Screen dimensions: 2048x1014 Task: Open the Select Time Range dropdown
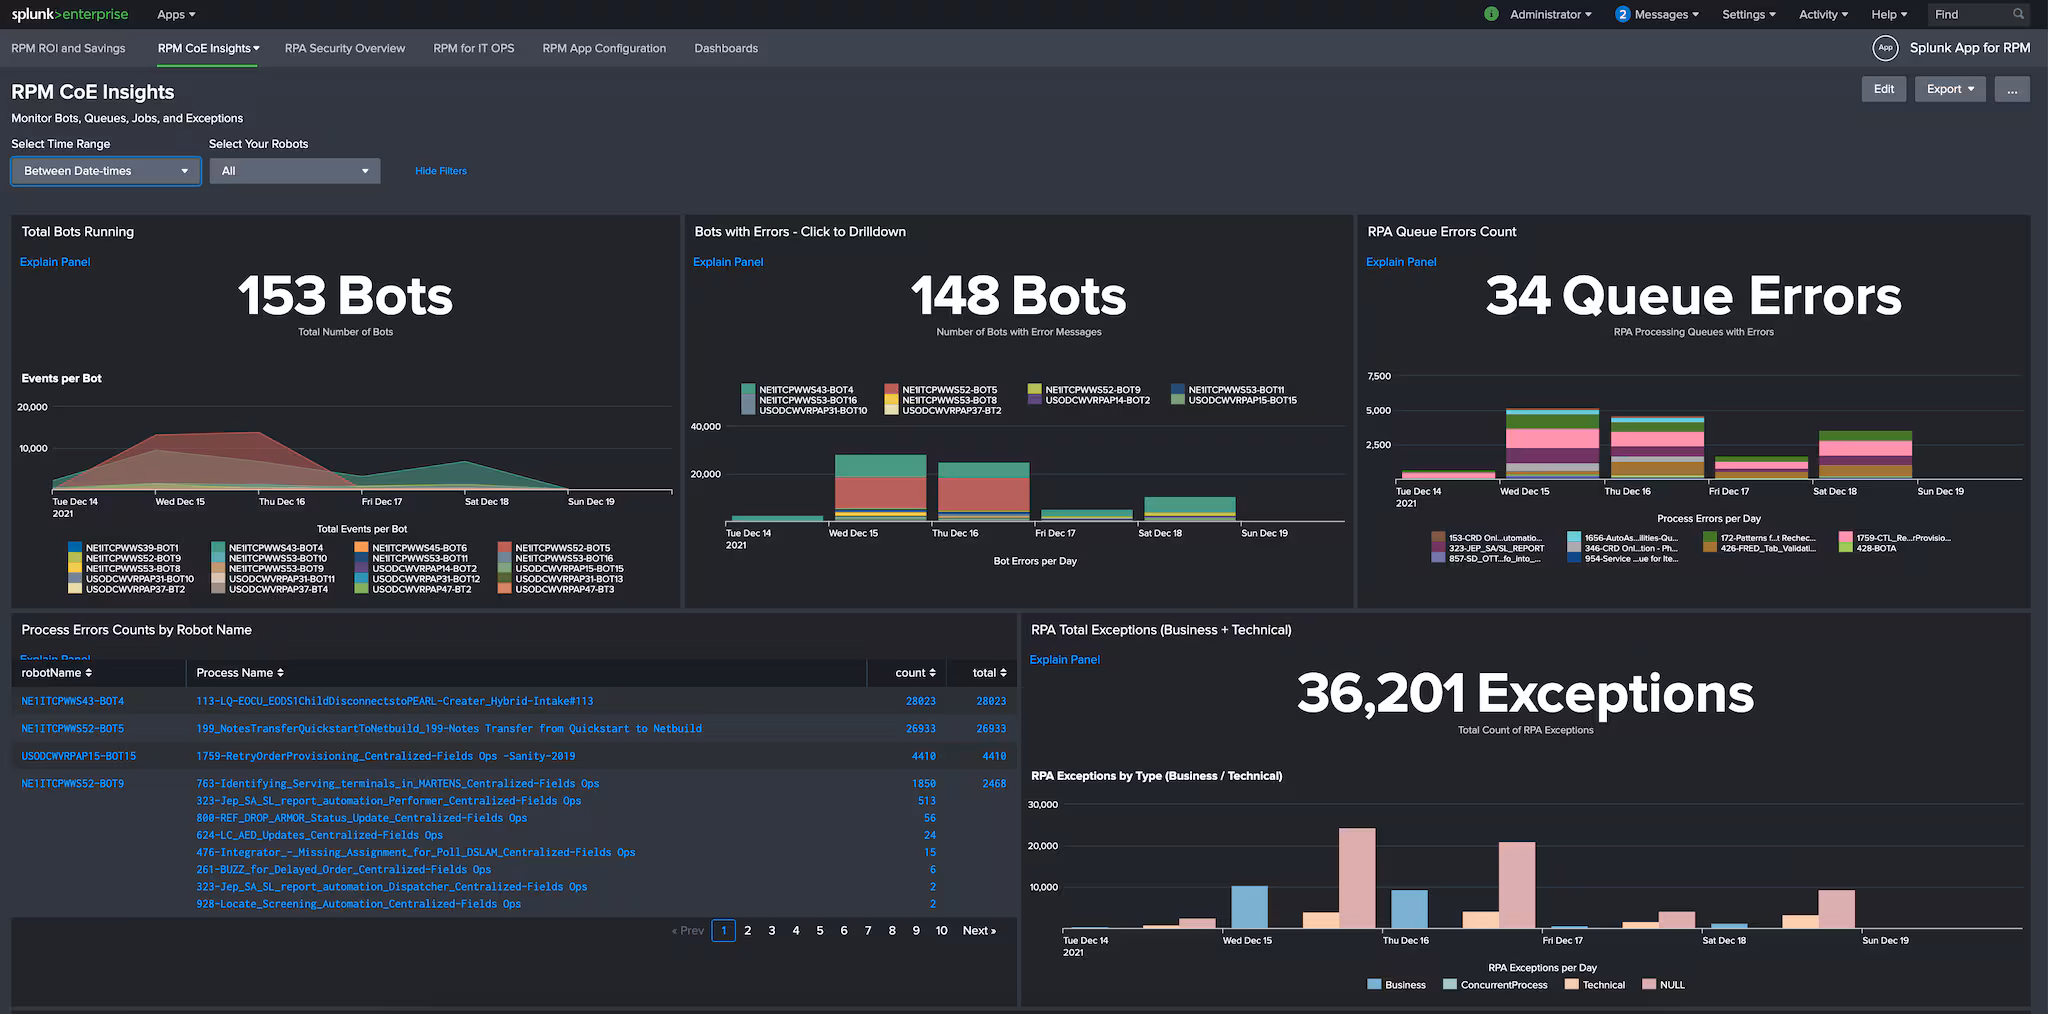[x=105, y=171]
